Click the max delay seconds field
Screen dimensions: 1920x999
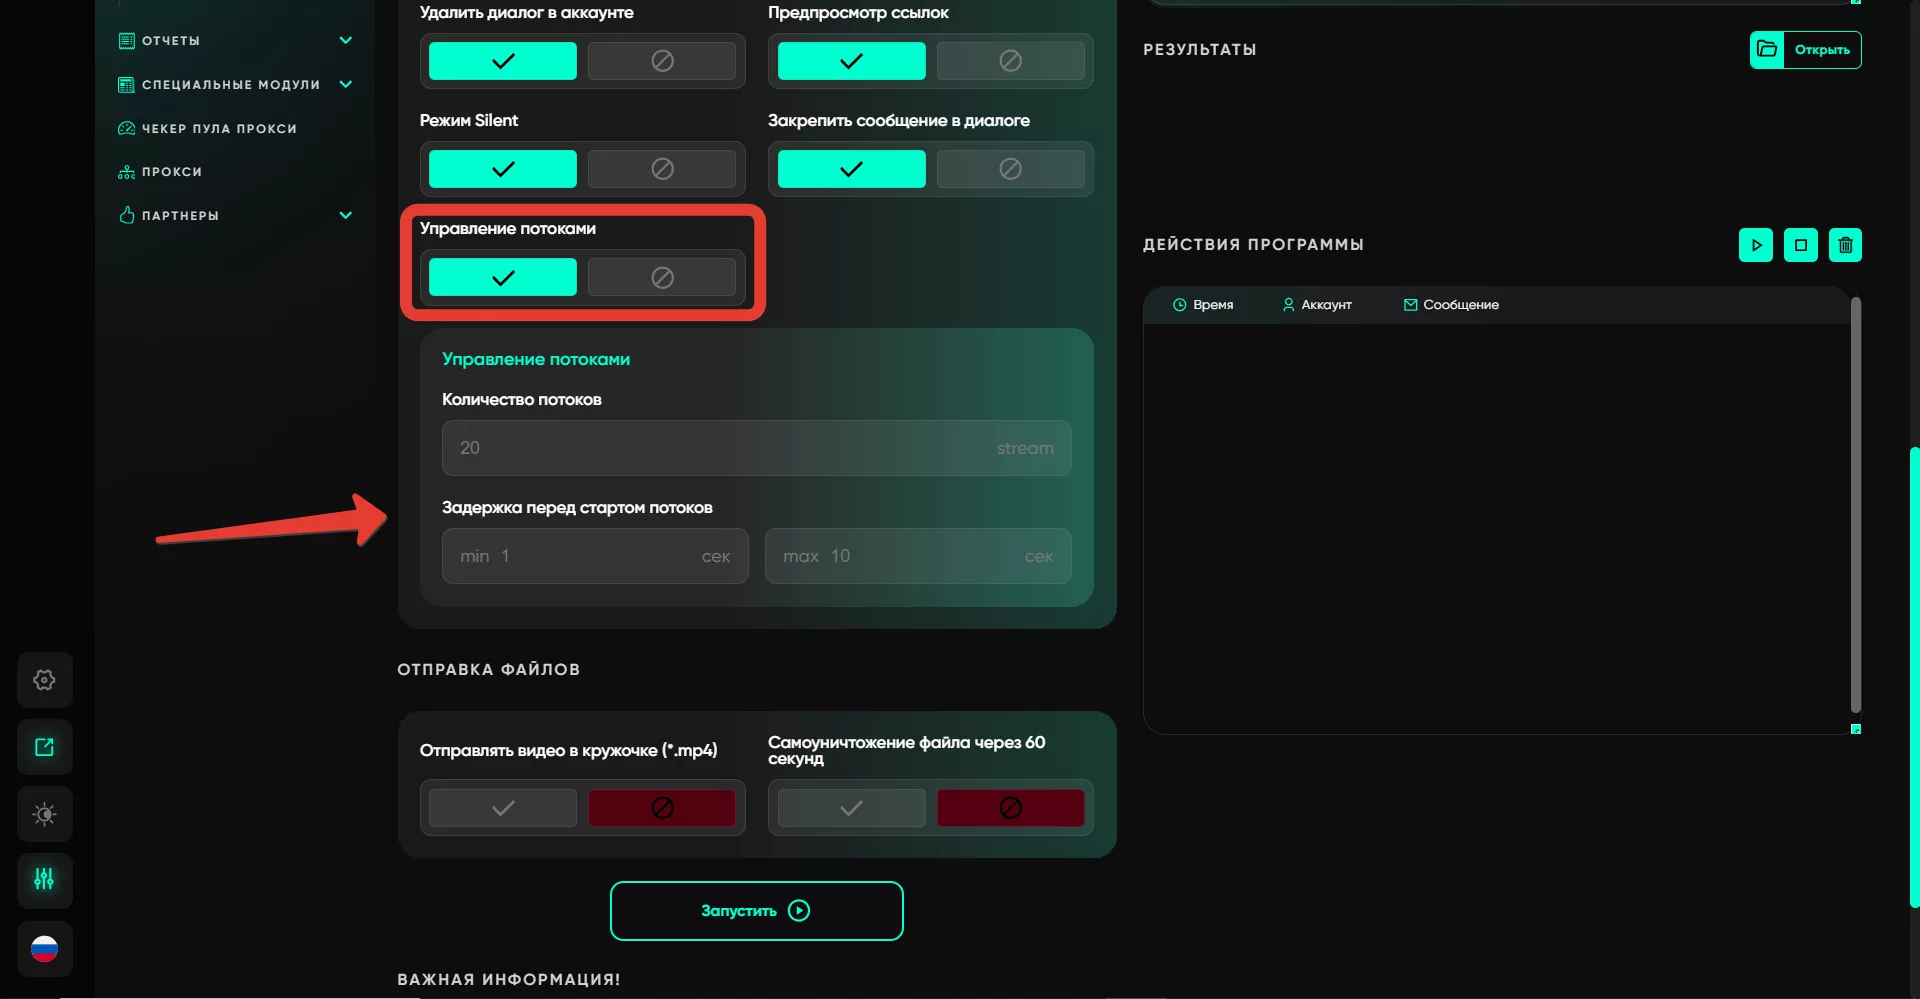tap(918, 556)
